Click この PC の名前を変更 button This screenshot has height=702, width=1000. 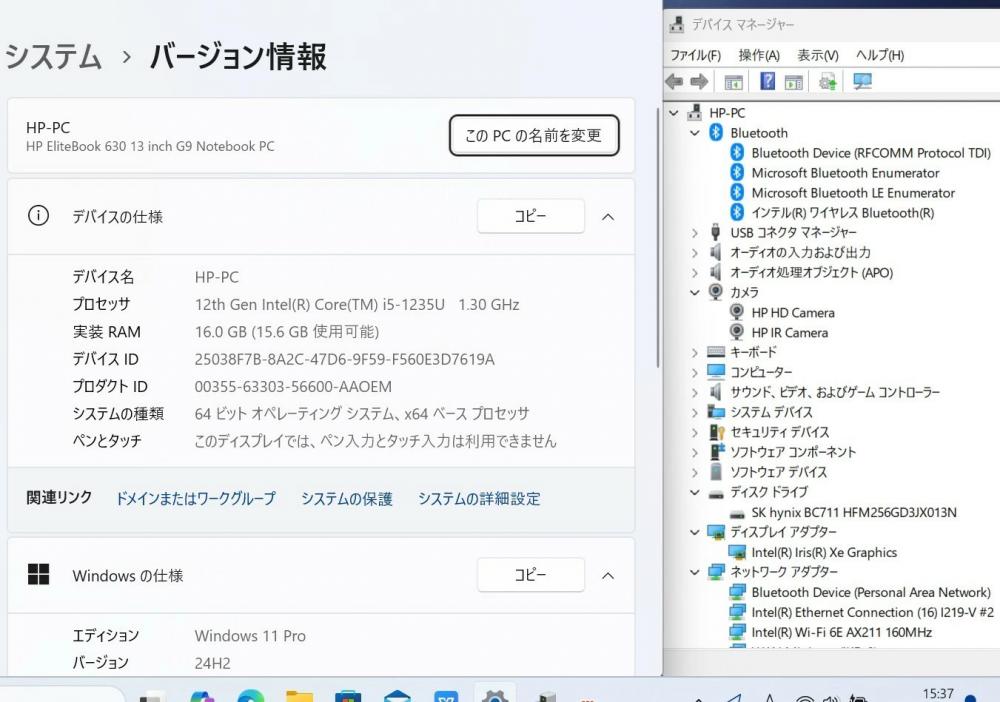pyautogui.click(x=534, y=135)
